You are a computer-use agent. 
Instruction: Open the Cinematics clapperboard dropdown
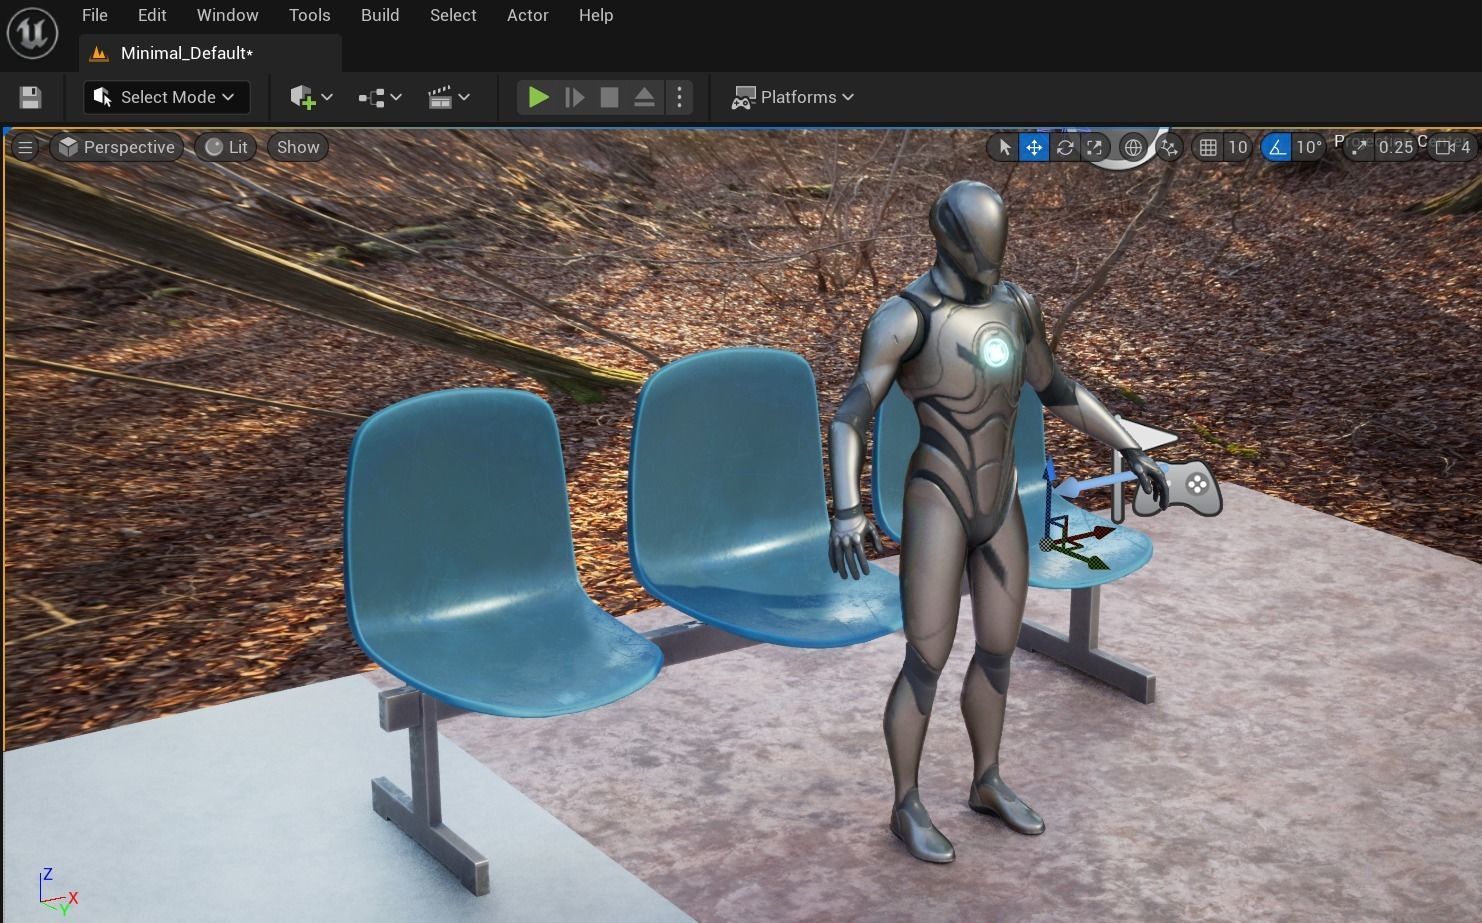pos(448,97)
